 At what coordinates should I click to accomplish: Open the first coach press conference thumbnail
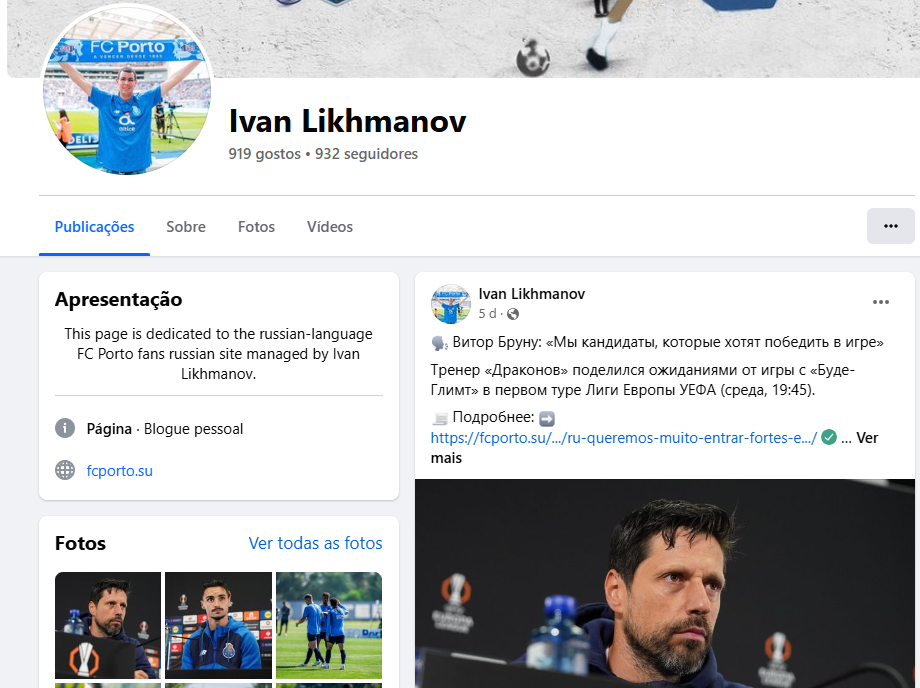click(108, 625)
